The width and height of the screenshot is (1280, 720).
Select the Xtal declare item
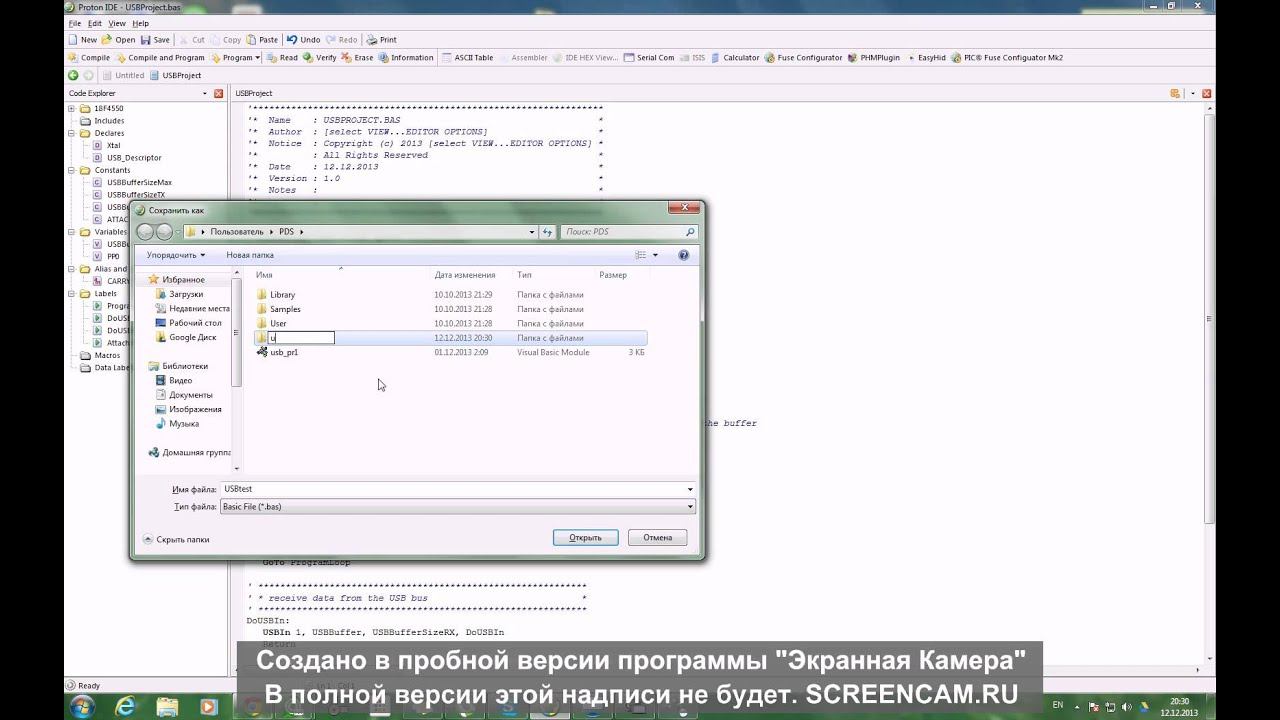tap(113, 145)
